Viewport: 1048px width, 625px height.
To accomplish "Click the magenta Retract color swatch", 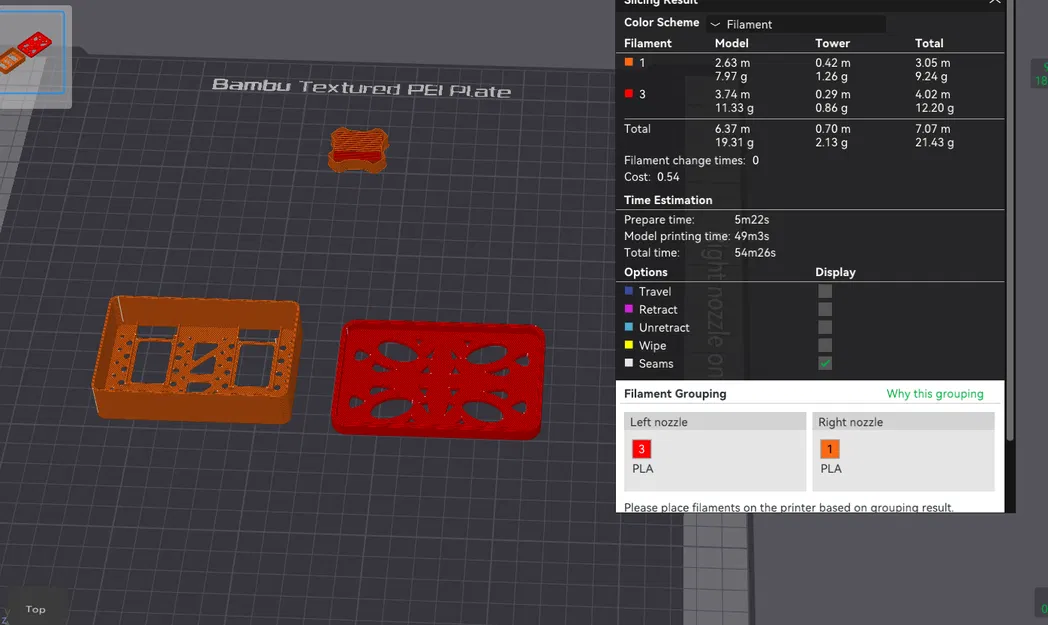I will (x=628, y=309).
